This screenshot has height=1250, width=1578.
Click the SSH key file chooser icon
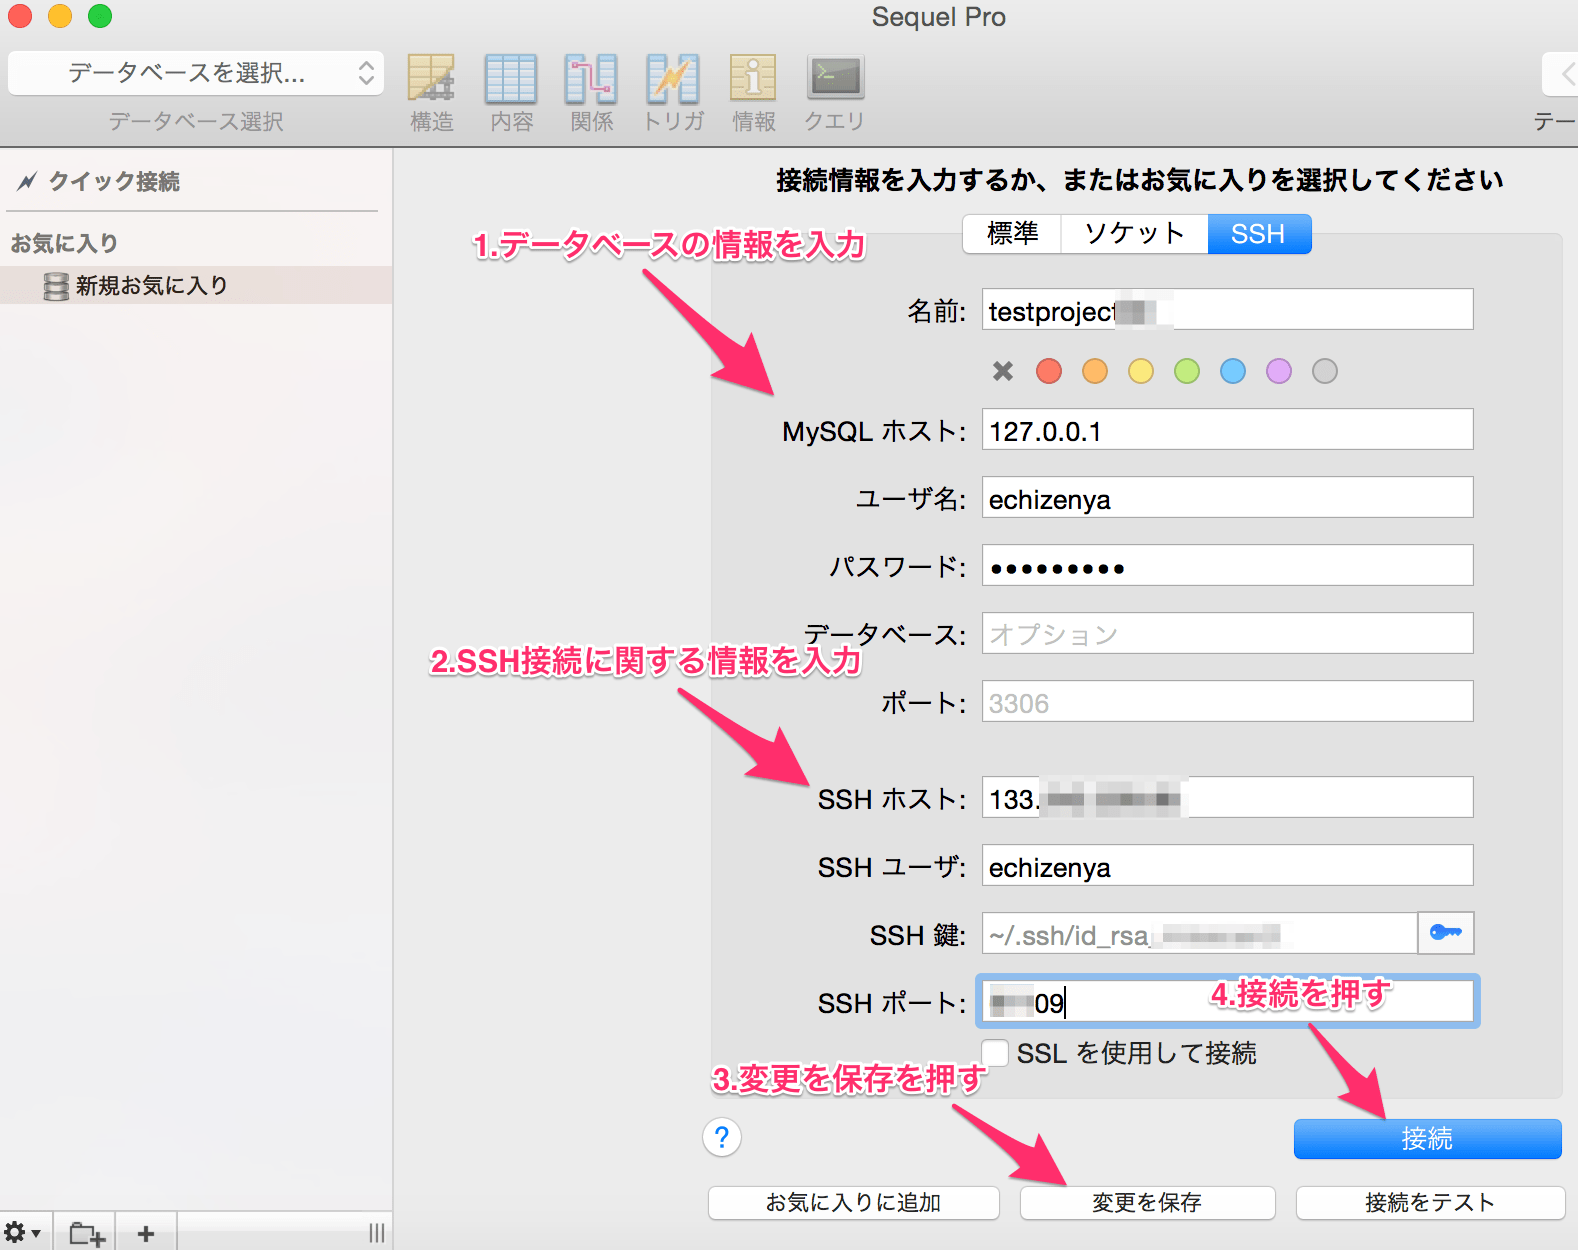click(x=1446, y=933)
